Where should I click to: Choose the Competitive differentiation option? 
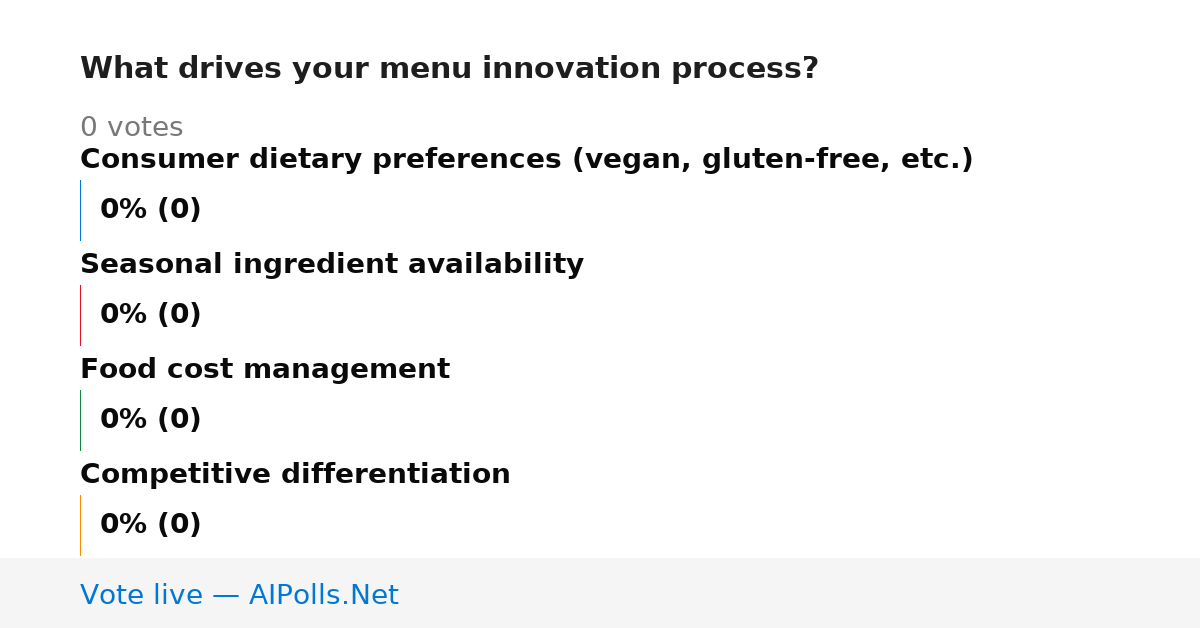coord(295,474)
